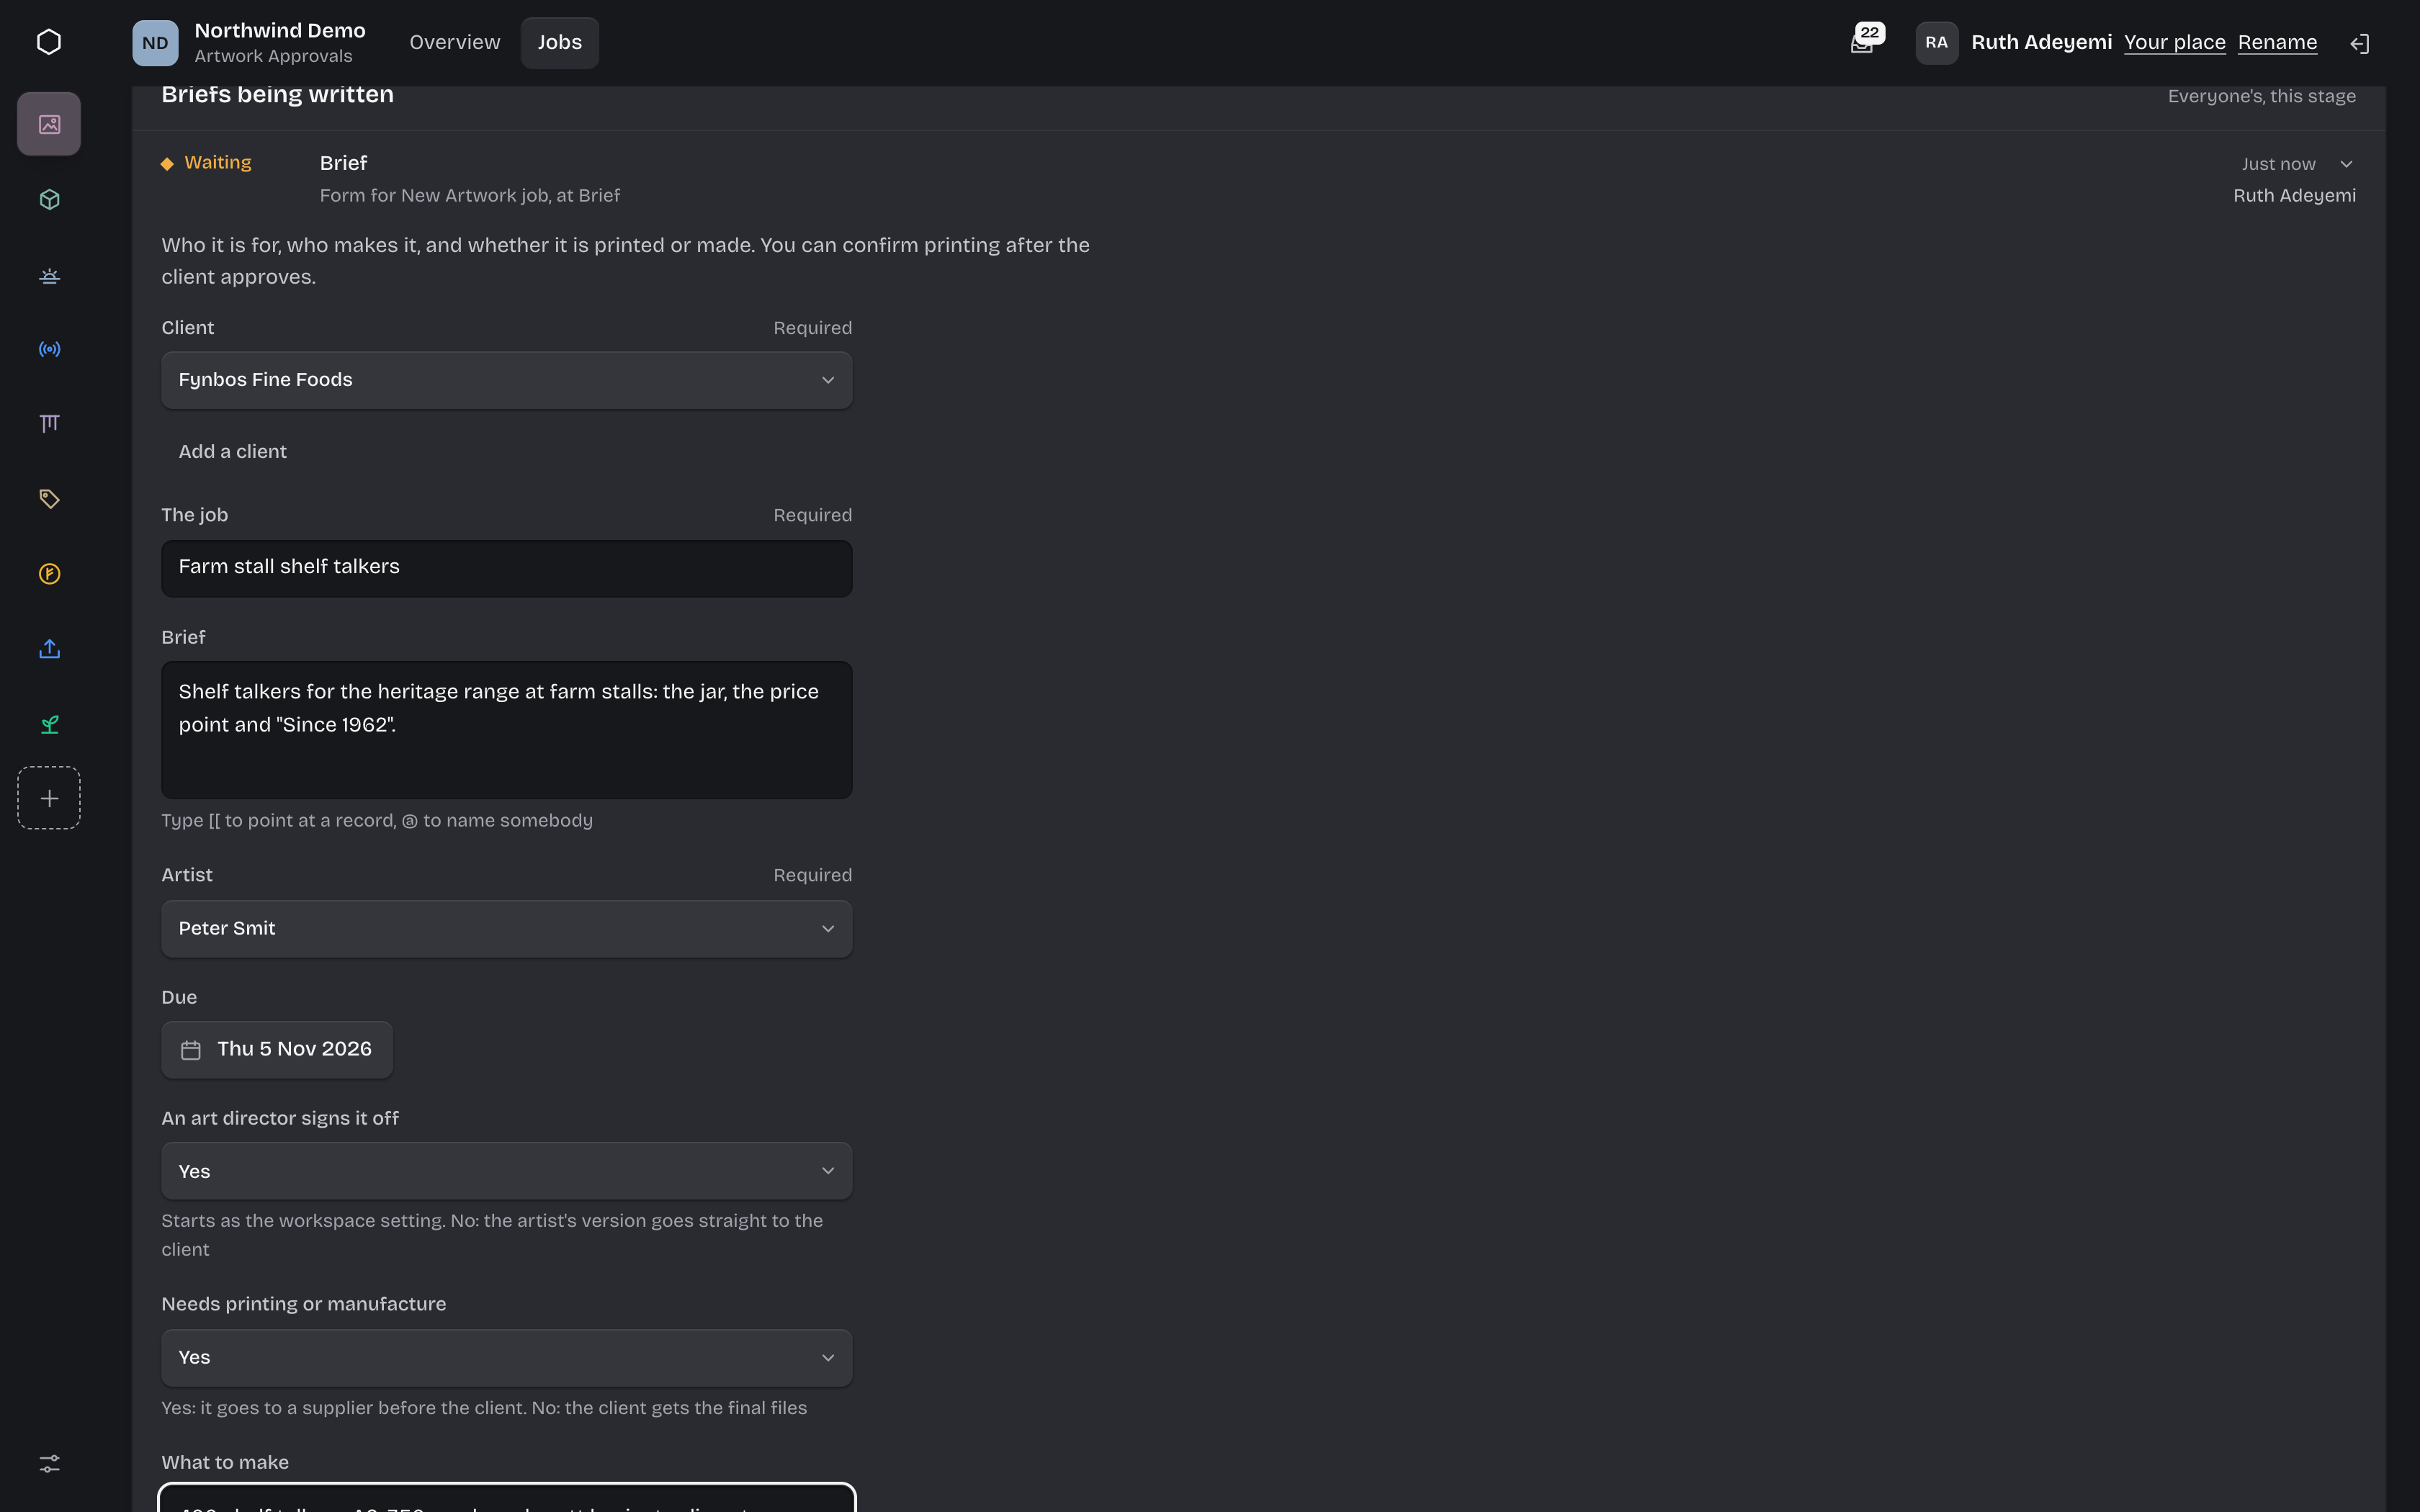Open the artwork image app in sidebar
2420x1512 pixels.
pyautogui.click(x=49, y=124)
